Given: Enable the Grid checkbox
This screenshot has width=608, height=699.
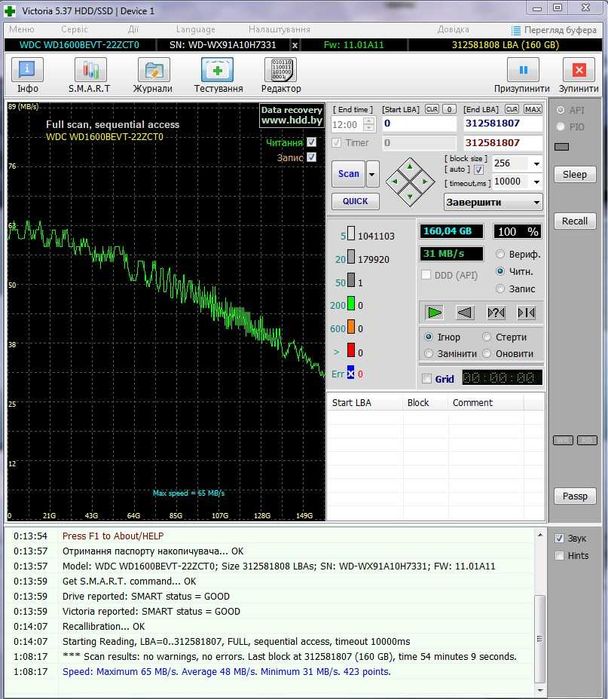Looking at the screenshot, I should point(428,379).
